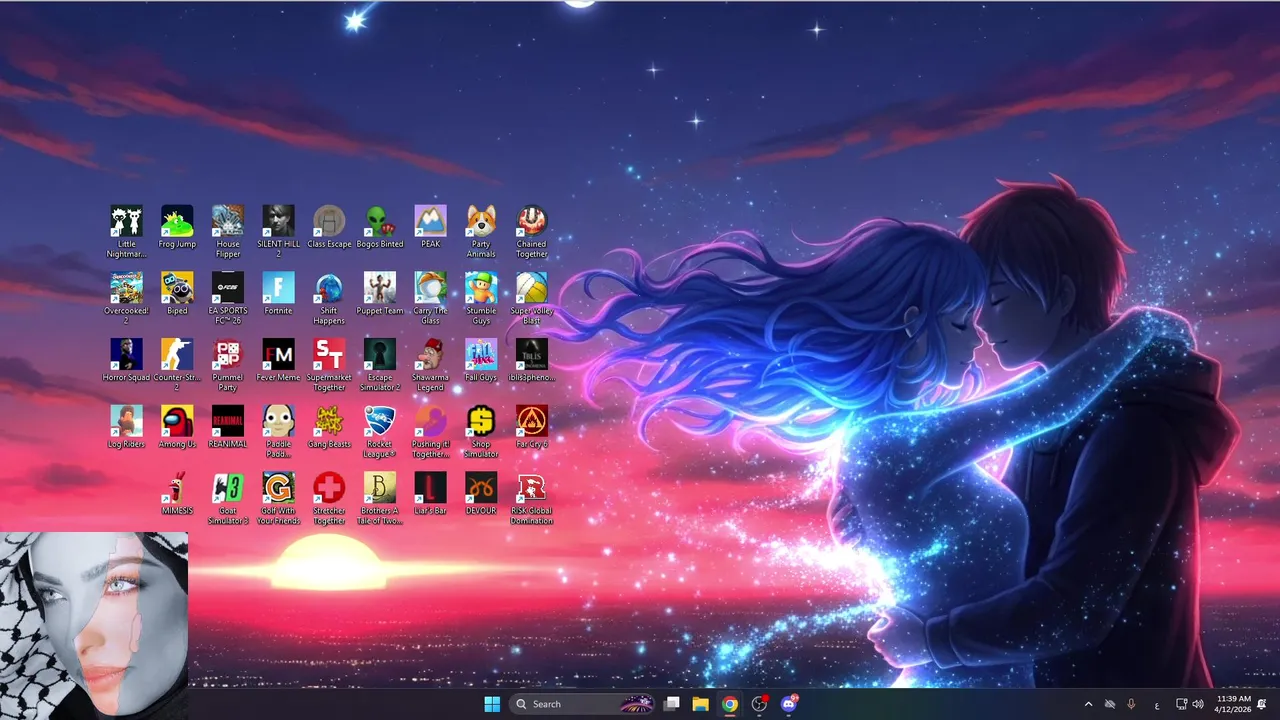Open SILENT HILL 2 shortcut
The image size is (1280, 720).
pos(278,231)
